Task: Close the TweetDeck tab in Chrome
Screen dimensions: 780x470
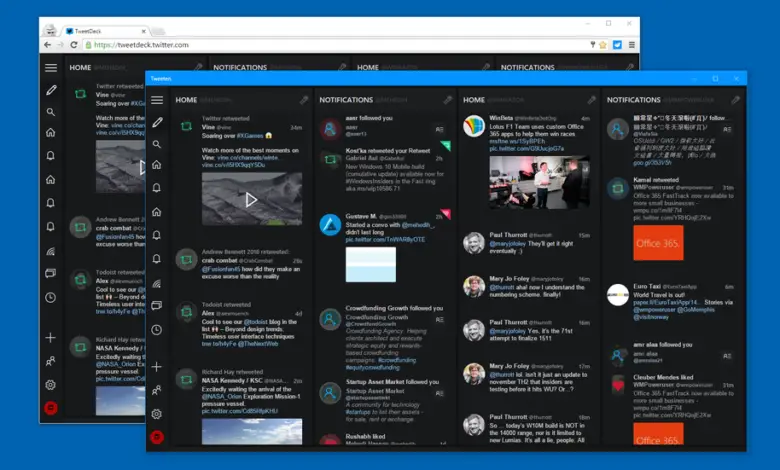Action: (143, 31)
